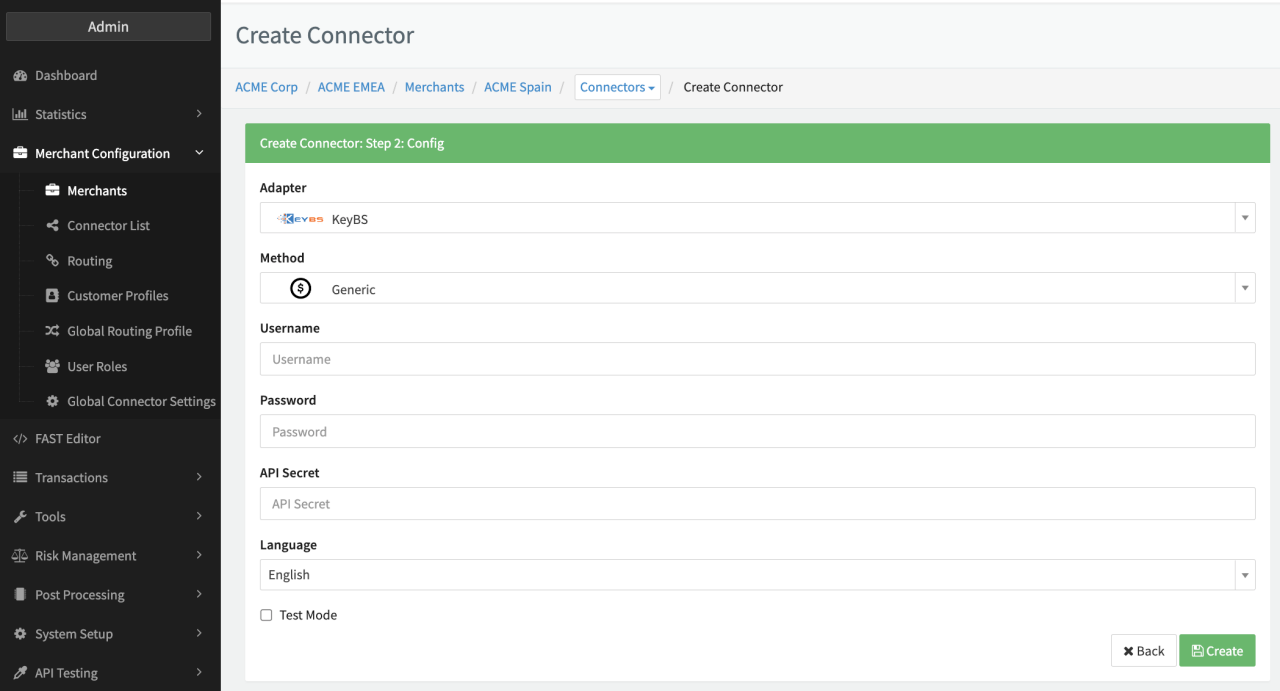Click the Back button
The image size is (1280, 691).
click(1143, 651)
